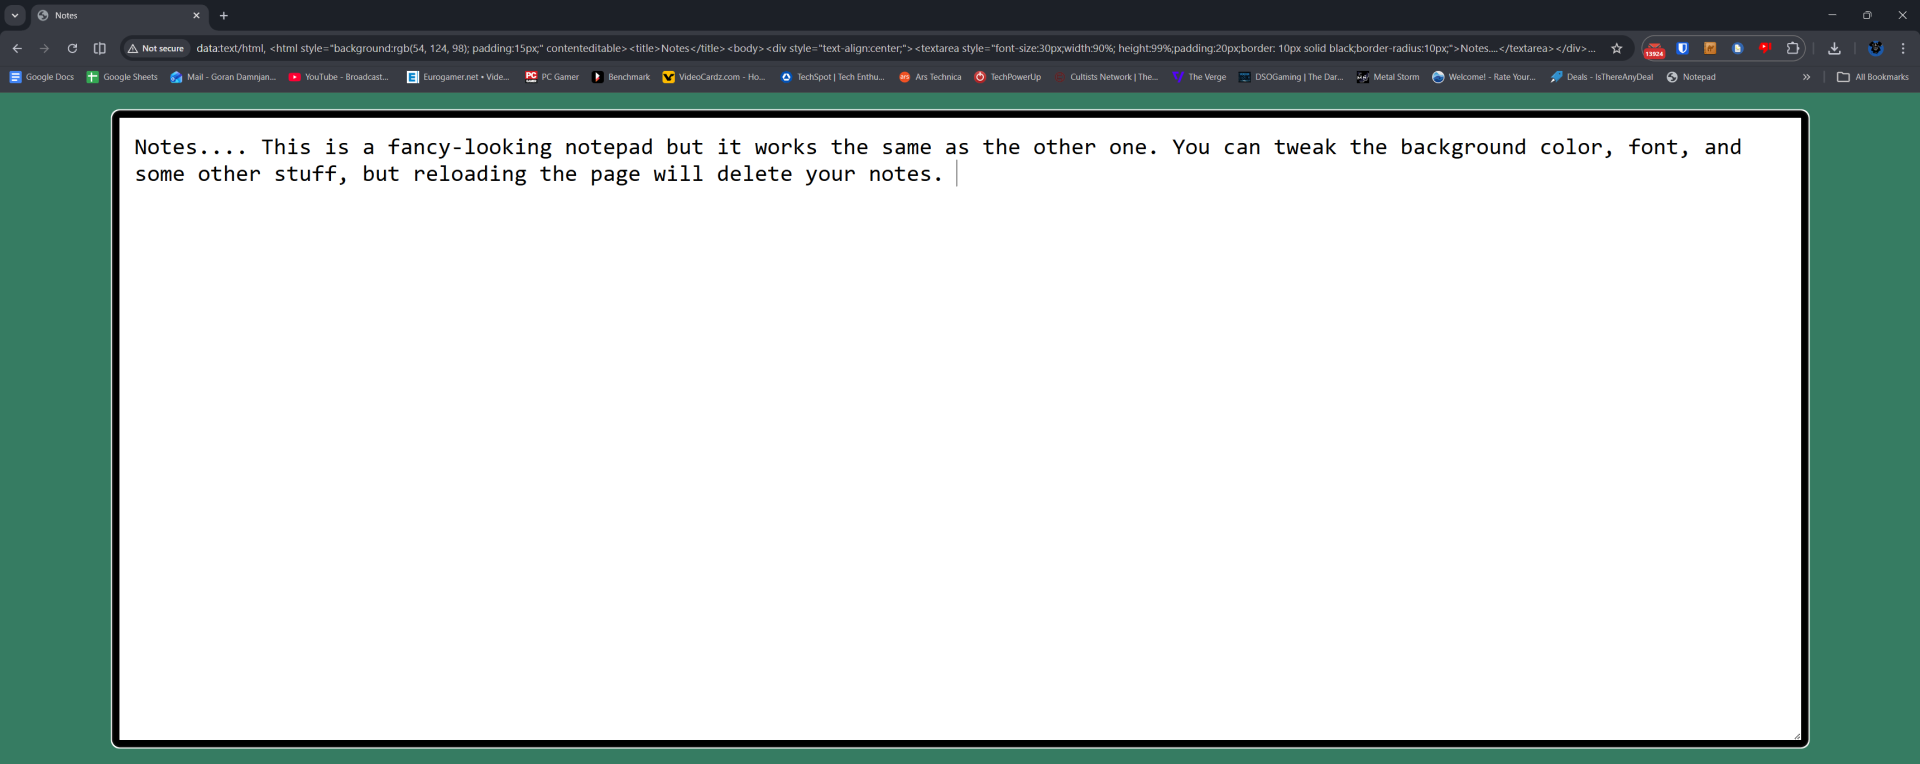Open the Deals - IsThereAnyDeal bookmark
The image size is (1920, 764).
tap(1602, 77)
